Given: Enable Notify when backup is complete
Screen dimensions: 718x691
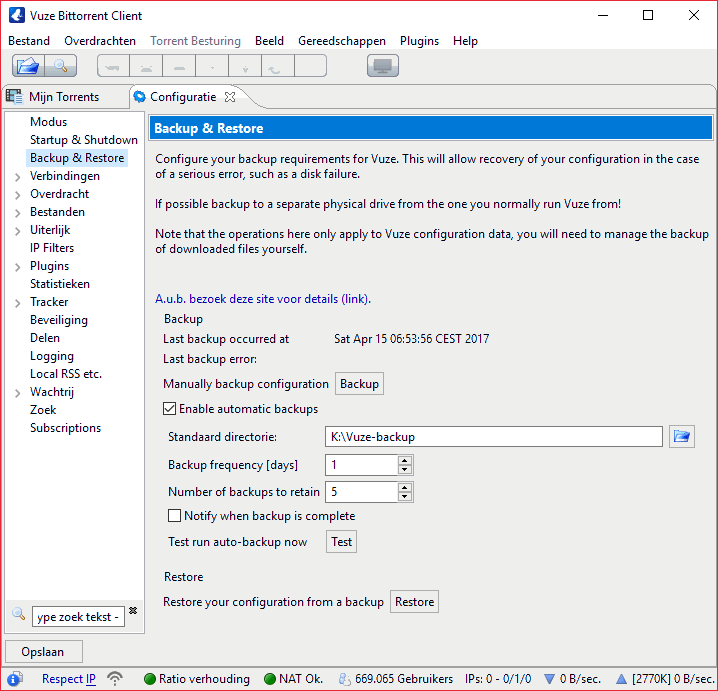Looking at the screenshot, I should coord(174,516).
